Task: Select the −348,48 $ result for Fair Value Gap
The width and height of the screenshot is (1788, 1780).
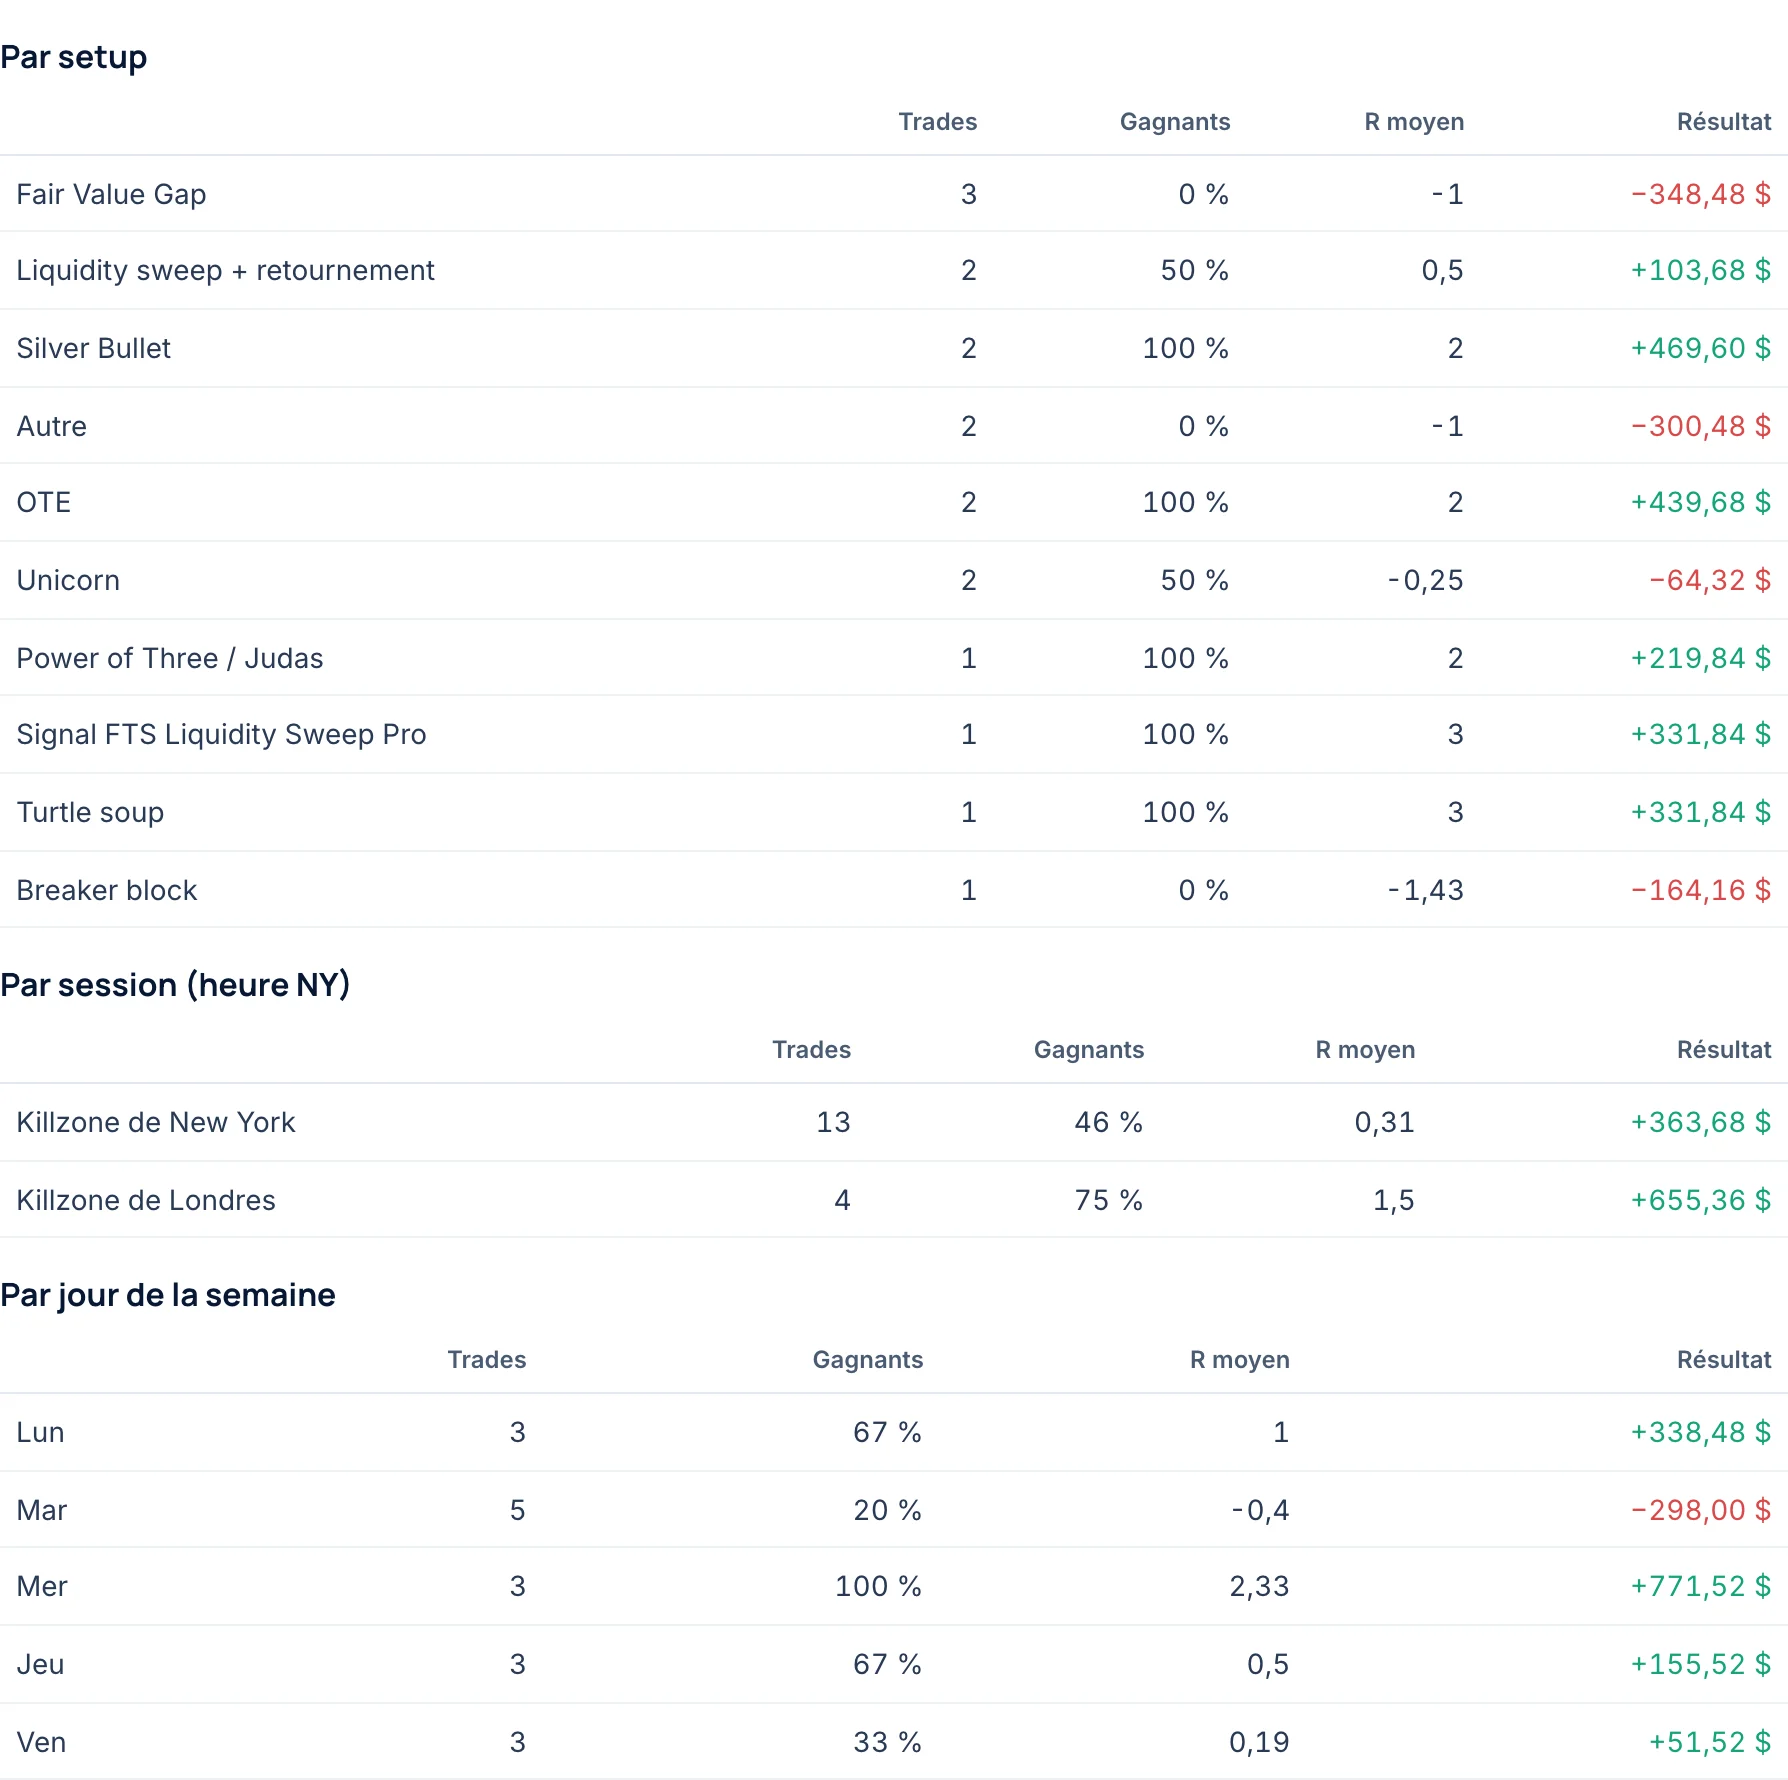Action: [1701, 194]
